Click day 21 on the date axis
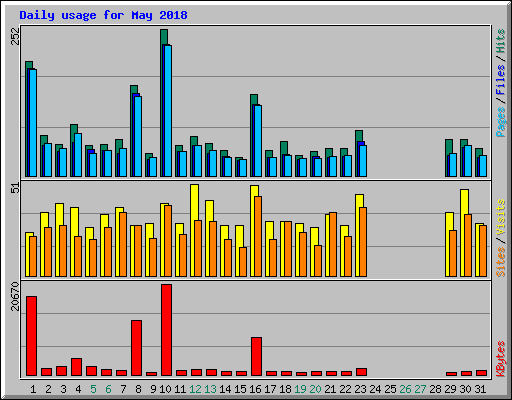512x400 pixels. [330, 389]
